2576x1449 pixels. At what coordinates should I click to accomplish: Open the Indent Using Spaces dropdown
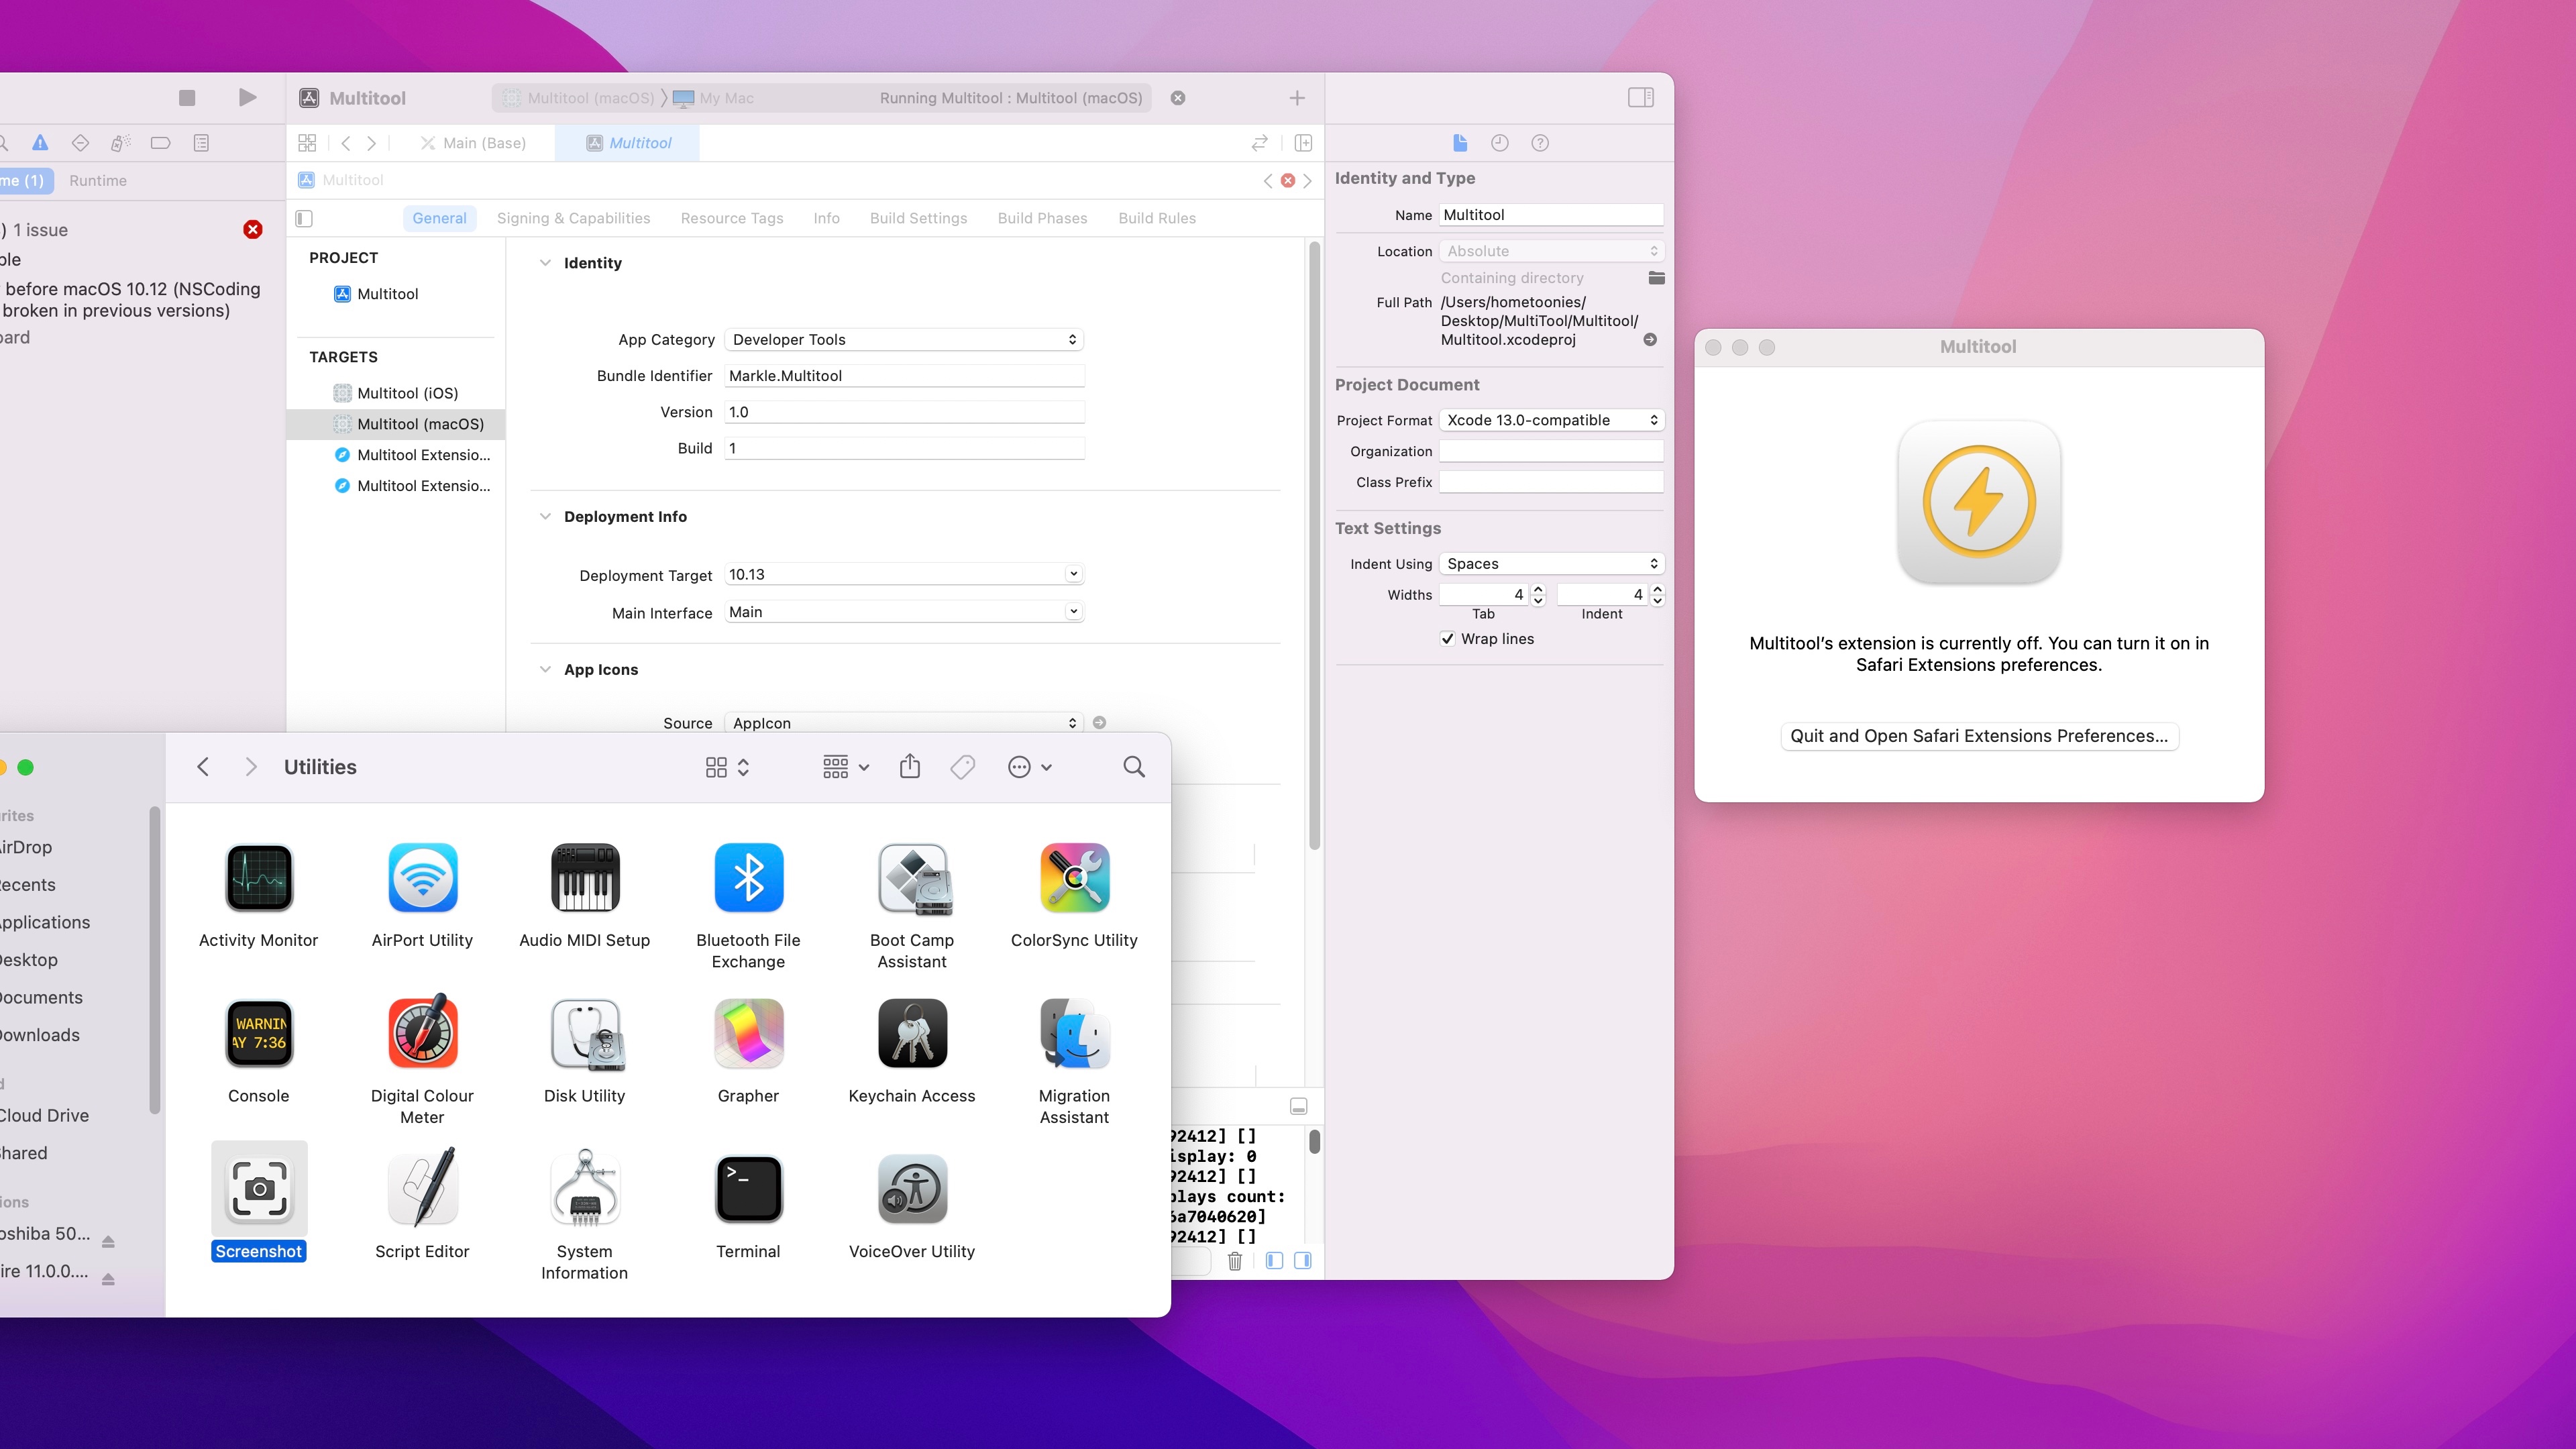[1551, 564]
